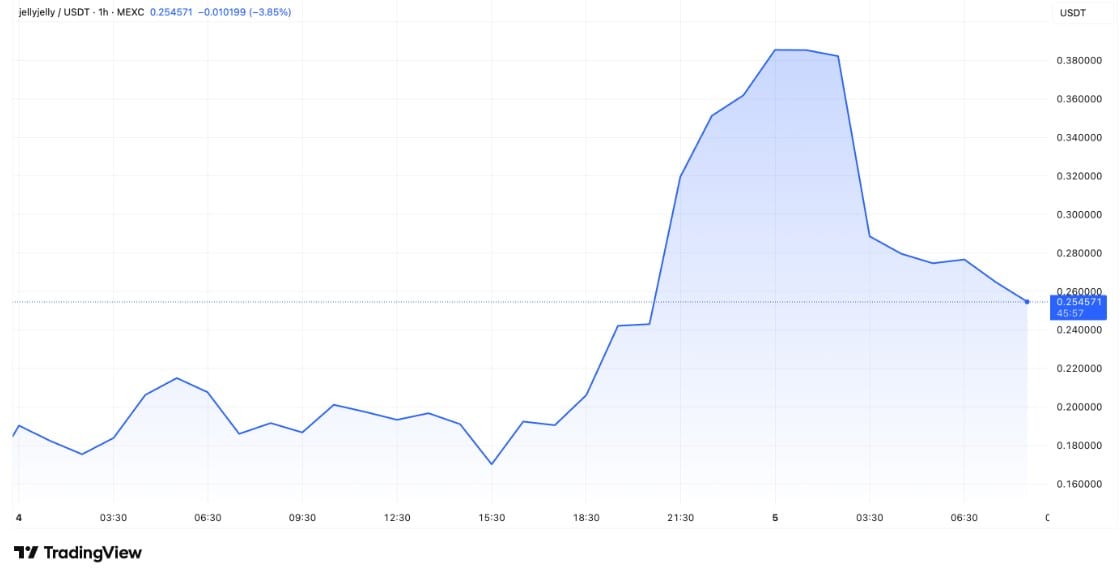Click the last data point dot on the line
1120x572 pixels.
(1027, 301)
